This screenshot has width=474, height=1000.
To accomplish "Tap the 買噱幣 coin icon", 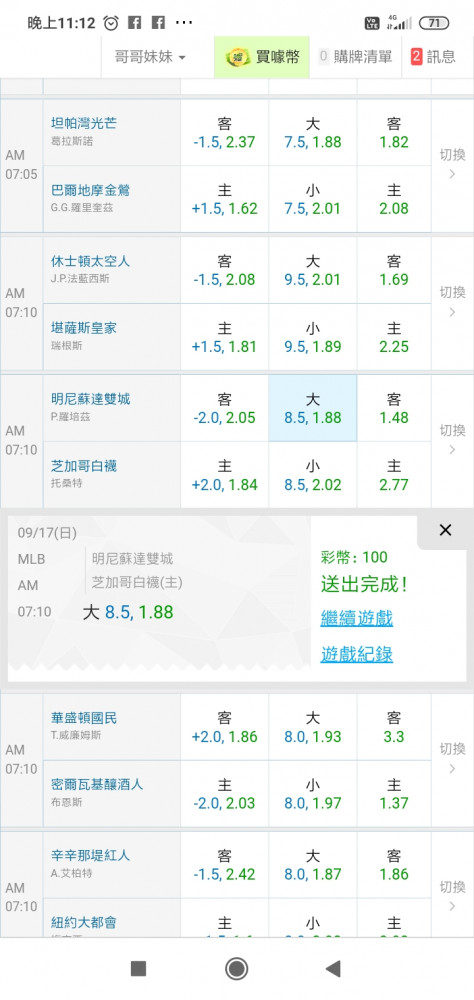I will click(x=238, y=57).
